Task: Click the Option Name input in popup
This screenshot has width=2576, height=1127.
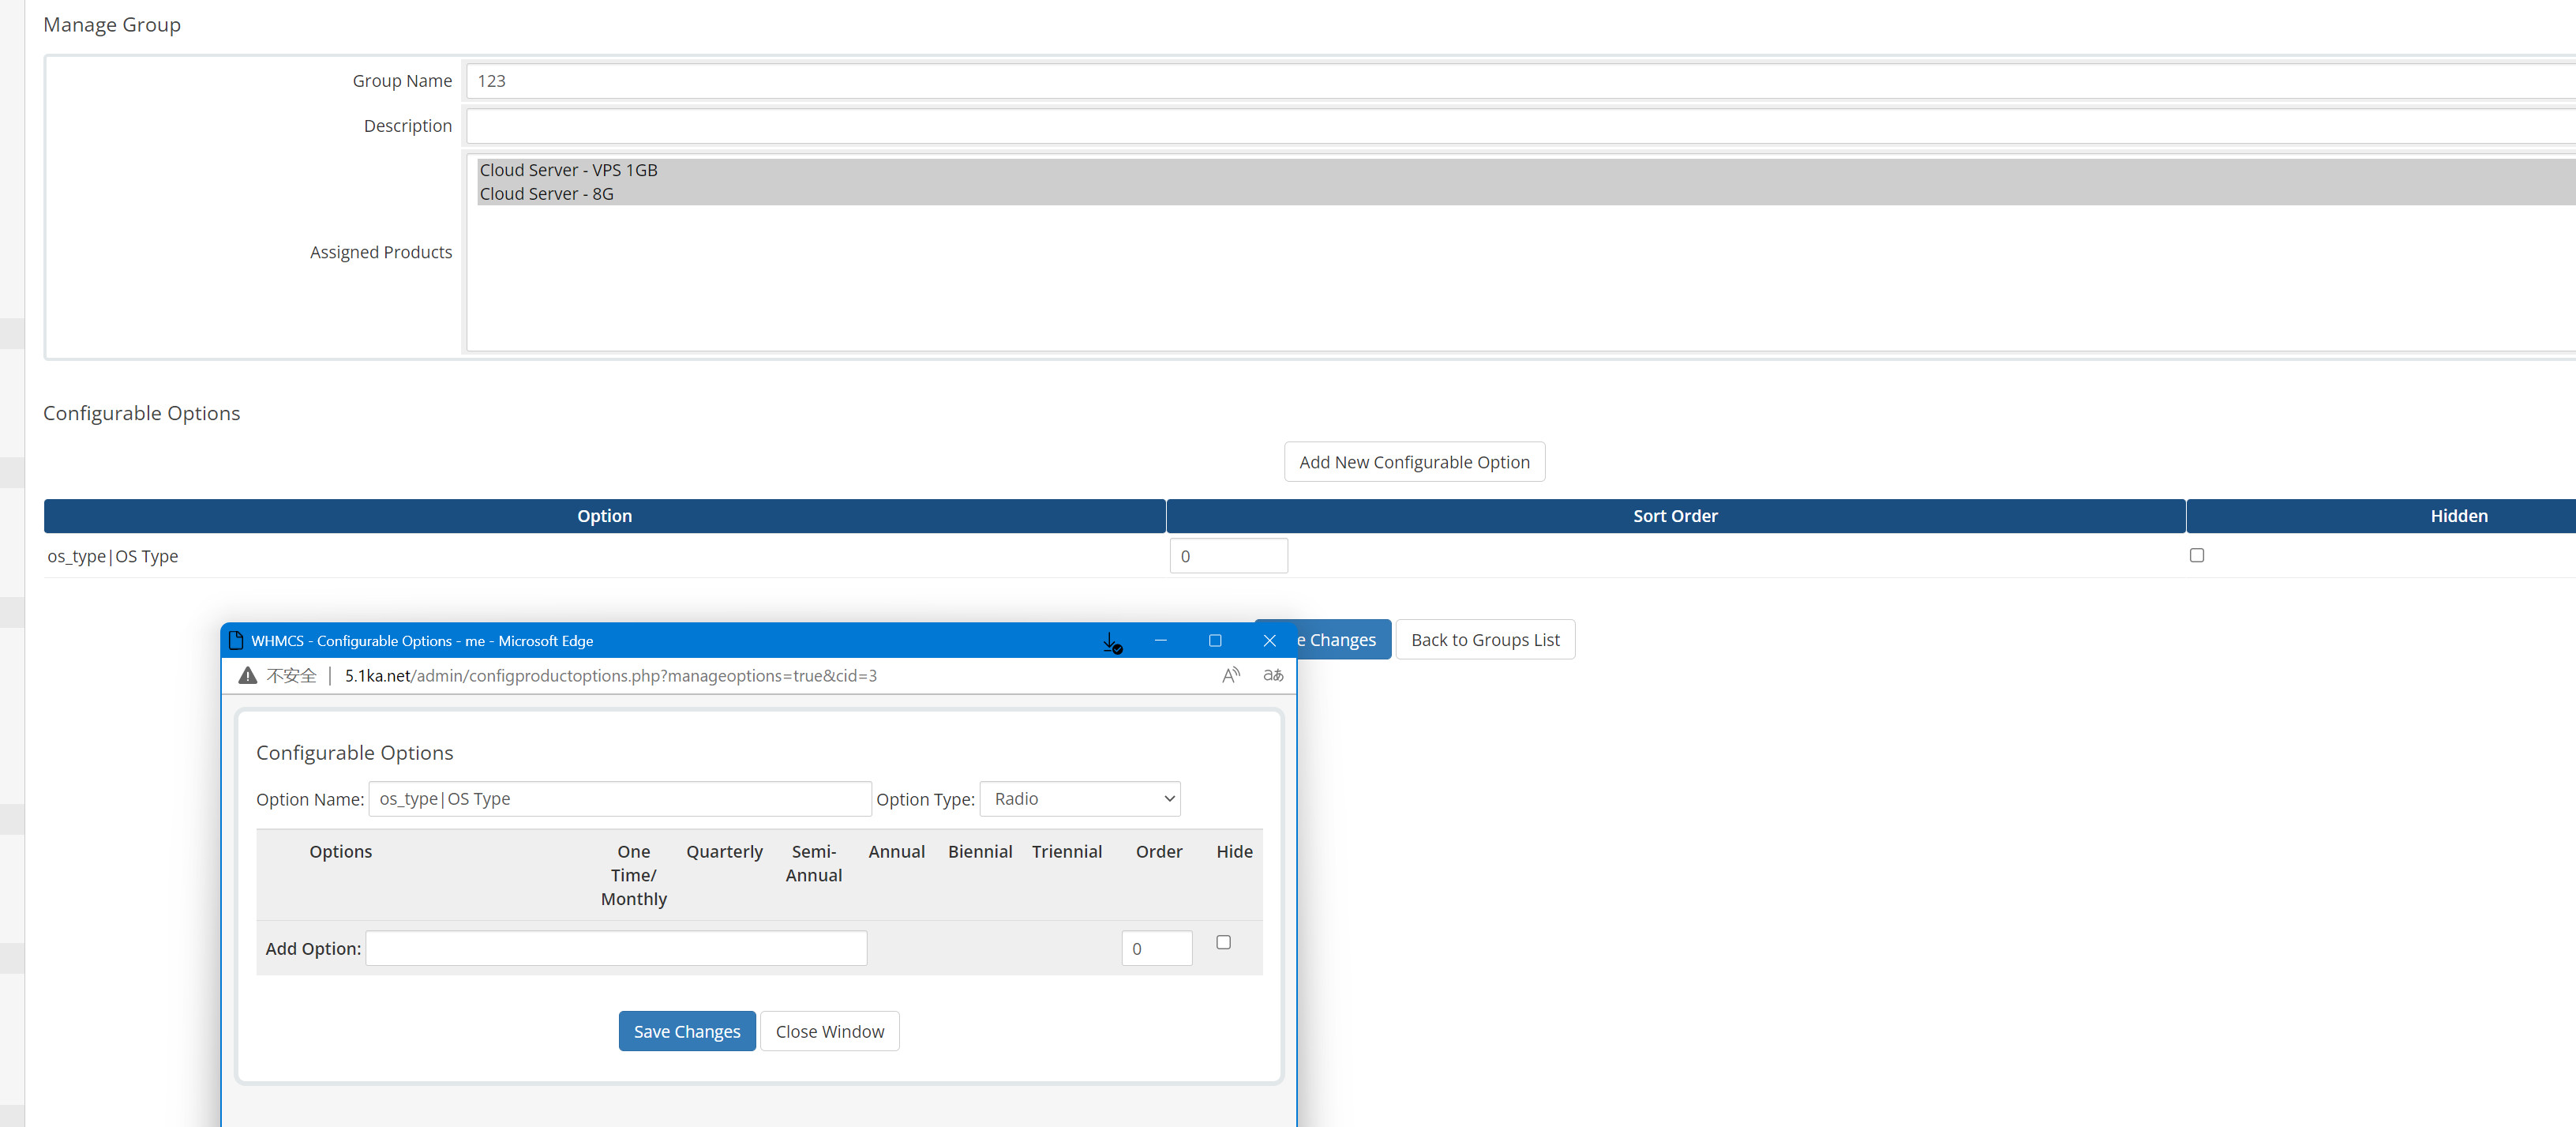Action: (620, 799)
